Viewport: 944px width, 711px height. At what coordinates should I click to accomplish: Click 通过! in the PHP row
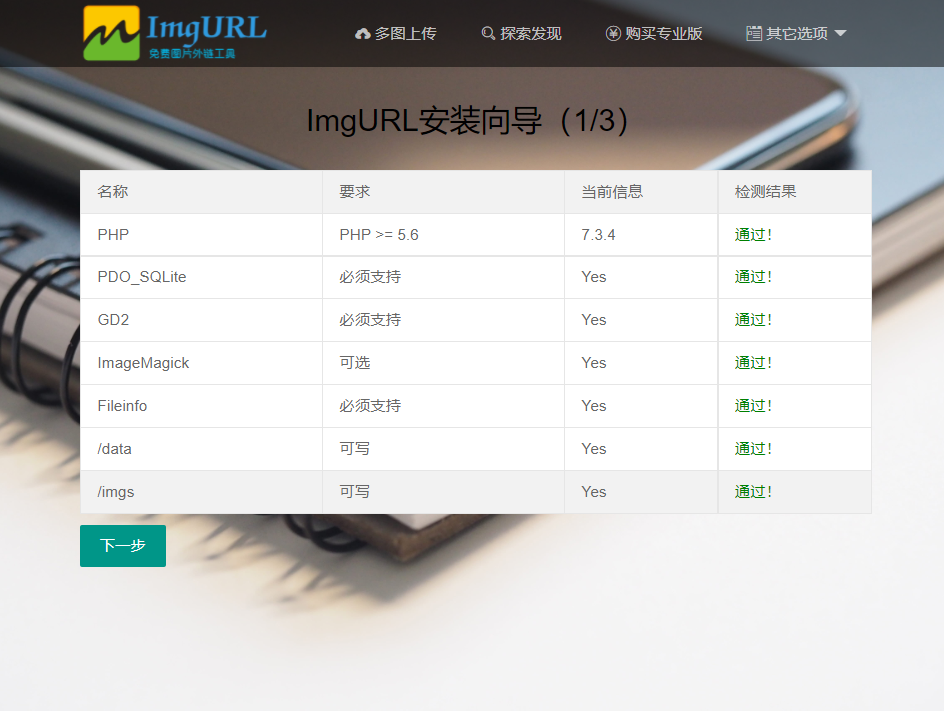coord(753,235)
